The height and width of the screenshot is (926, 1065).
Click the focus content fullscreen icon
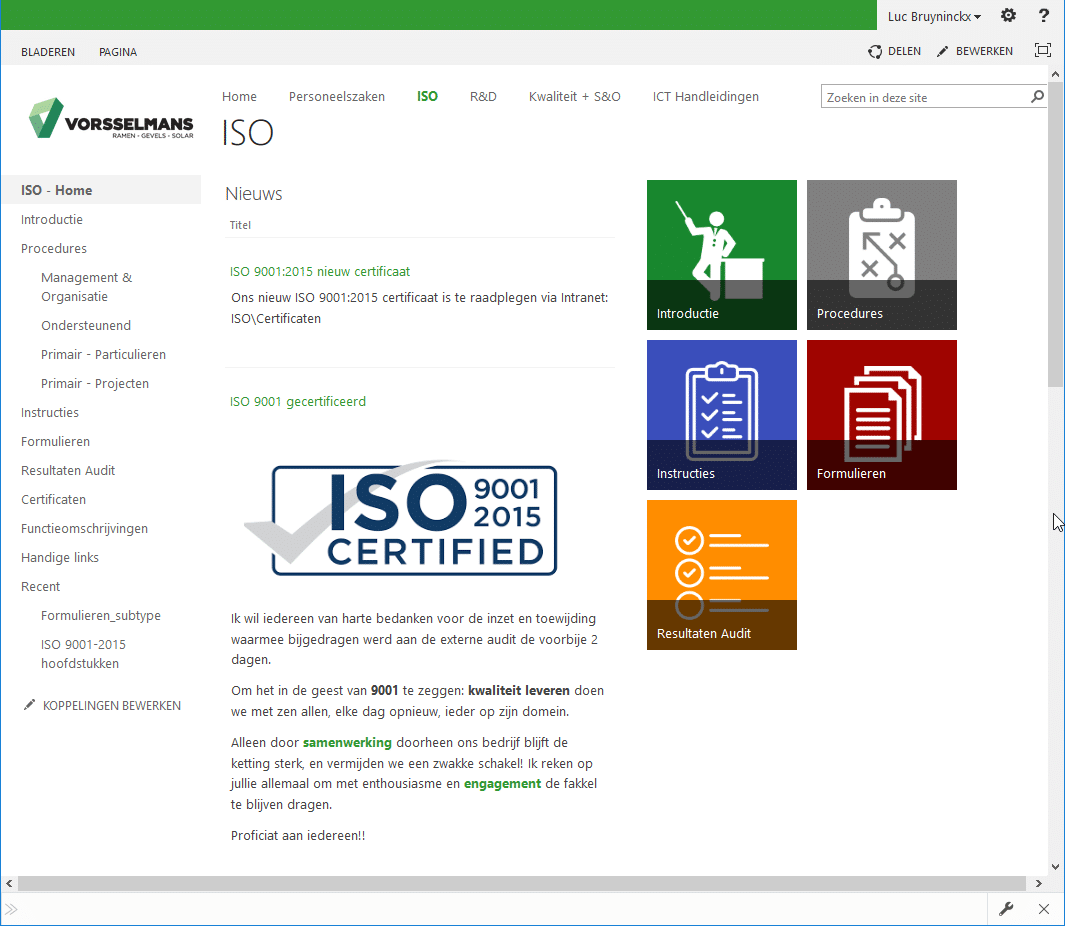coord(1043,50)
